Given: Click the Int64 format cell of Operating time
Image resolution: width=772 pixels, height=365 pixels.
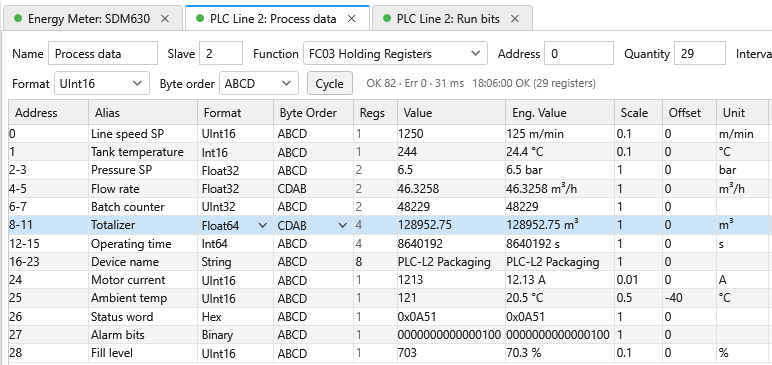Looking at the screenshot, I should 236,244.
